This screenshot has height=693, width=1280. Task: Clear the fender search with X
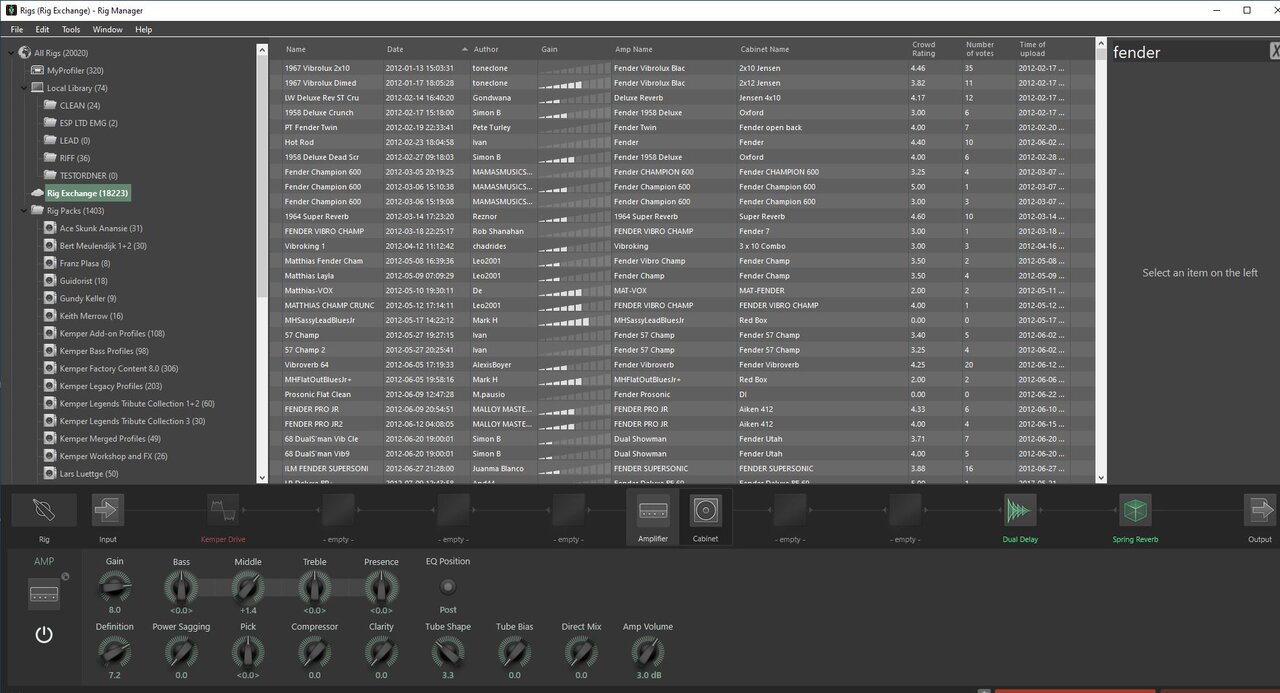tap(1275, 52)
